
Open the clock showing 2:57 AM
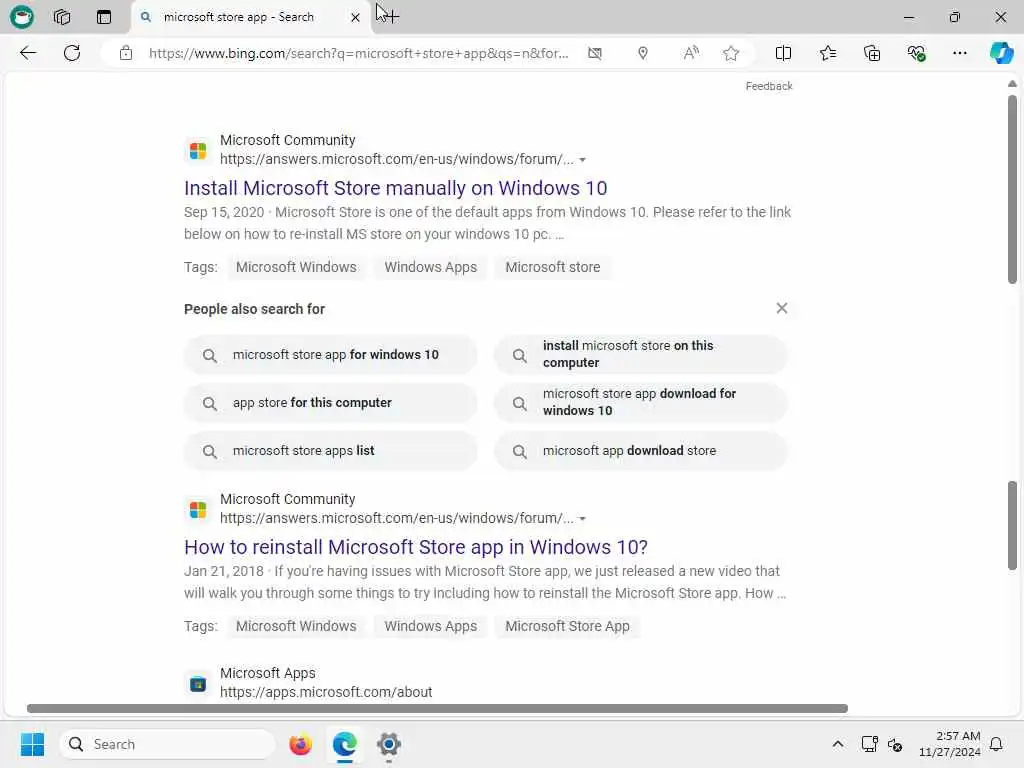[950, 744]
